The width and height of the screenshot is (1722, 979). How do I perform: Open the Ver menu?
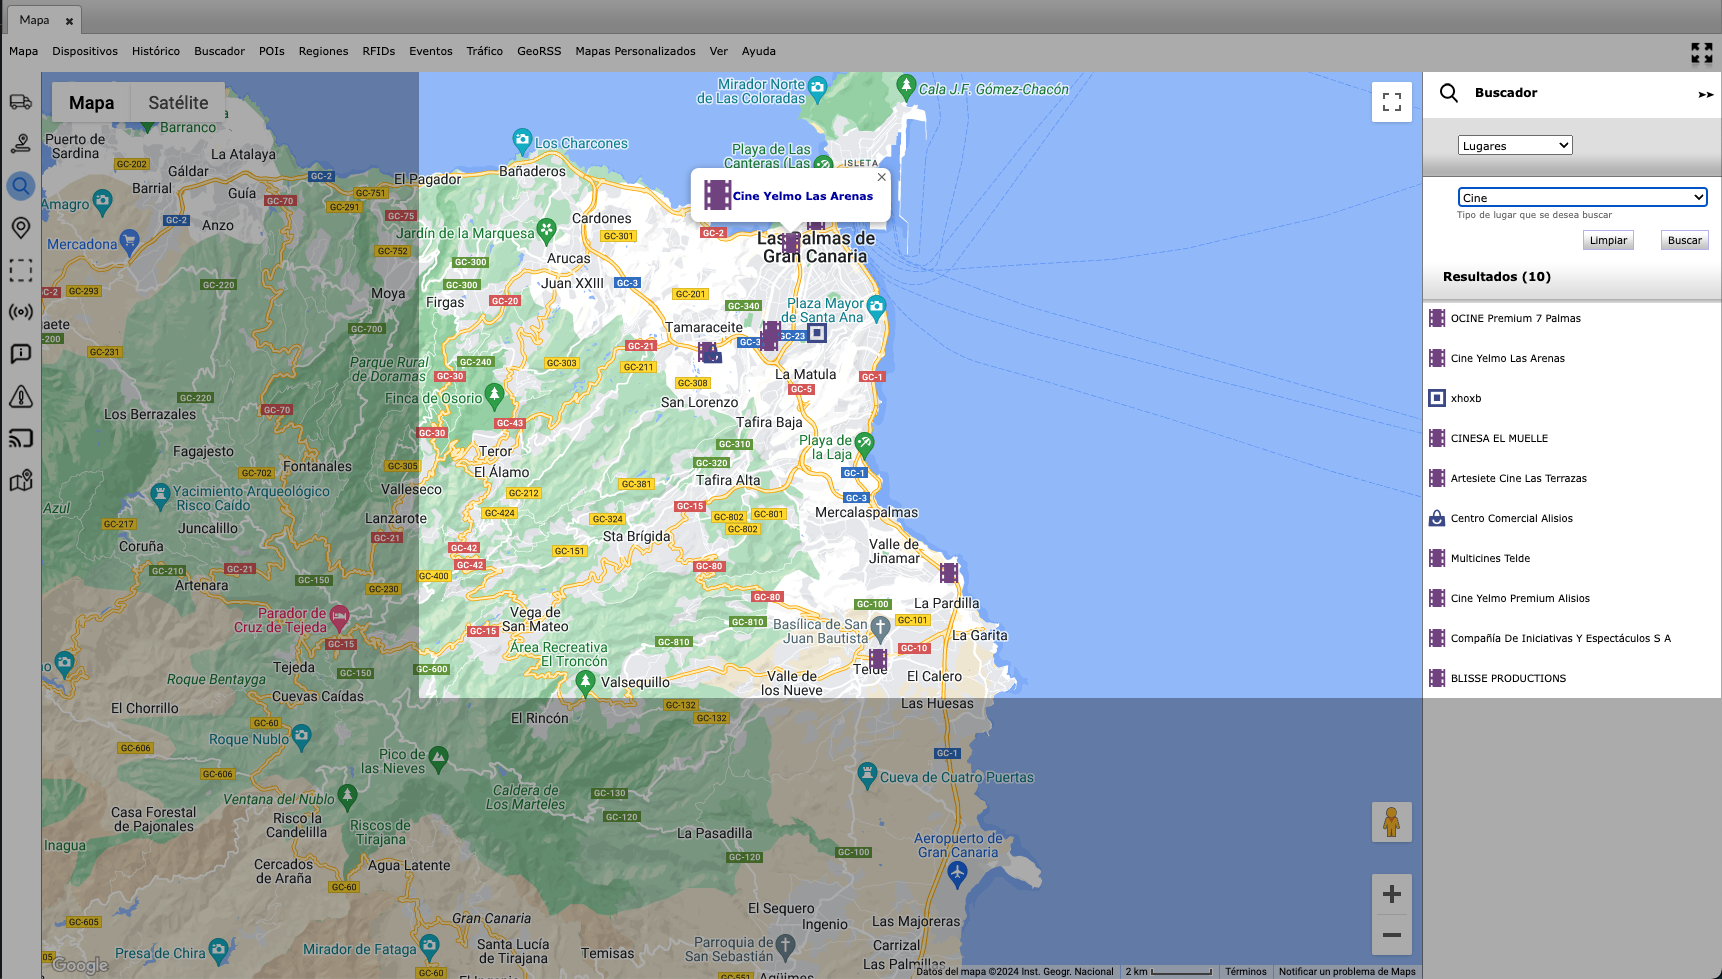click(719, 51)
